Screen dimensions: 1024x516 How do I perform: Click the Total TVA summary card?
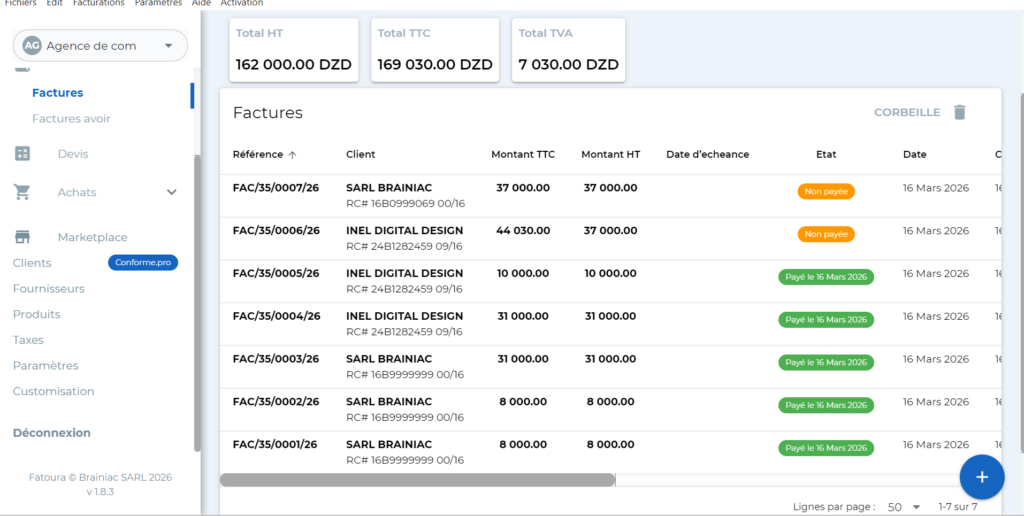click(x=568, y=50)
